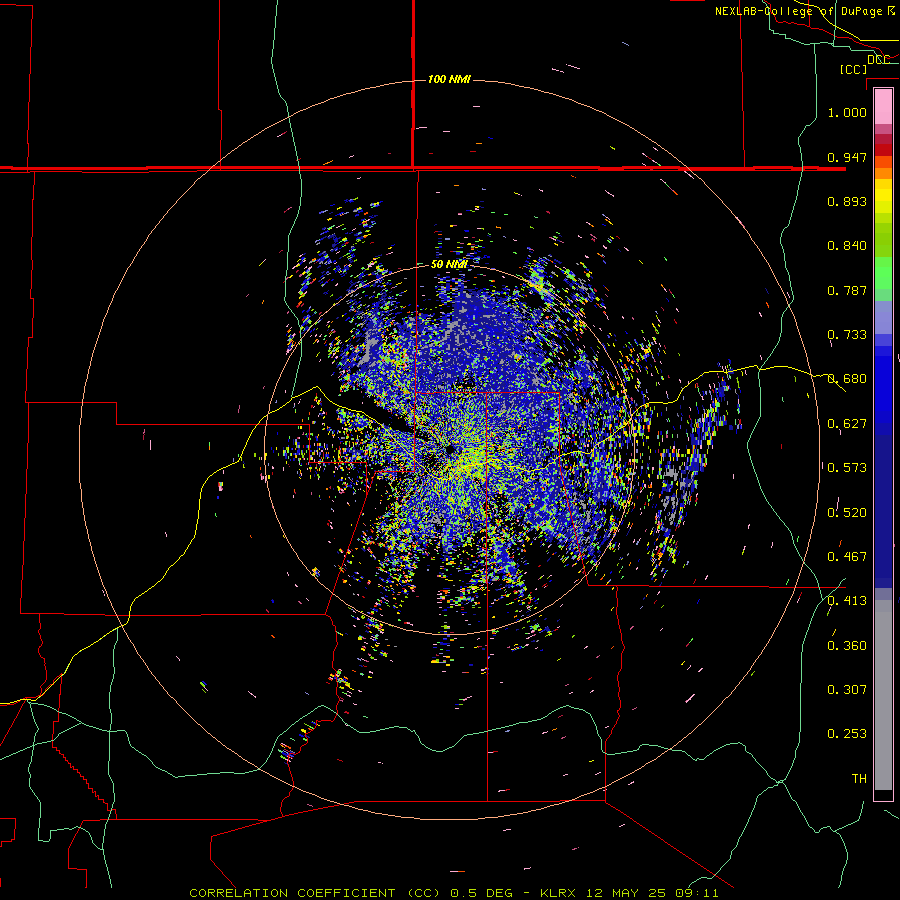
Task: Click the KLRX station ID in the caption
Action: [x=560, y=893]
